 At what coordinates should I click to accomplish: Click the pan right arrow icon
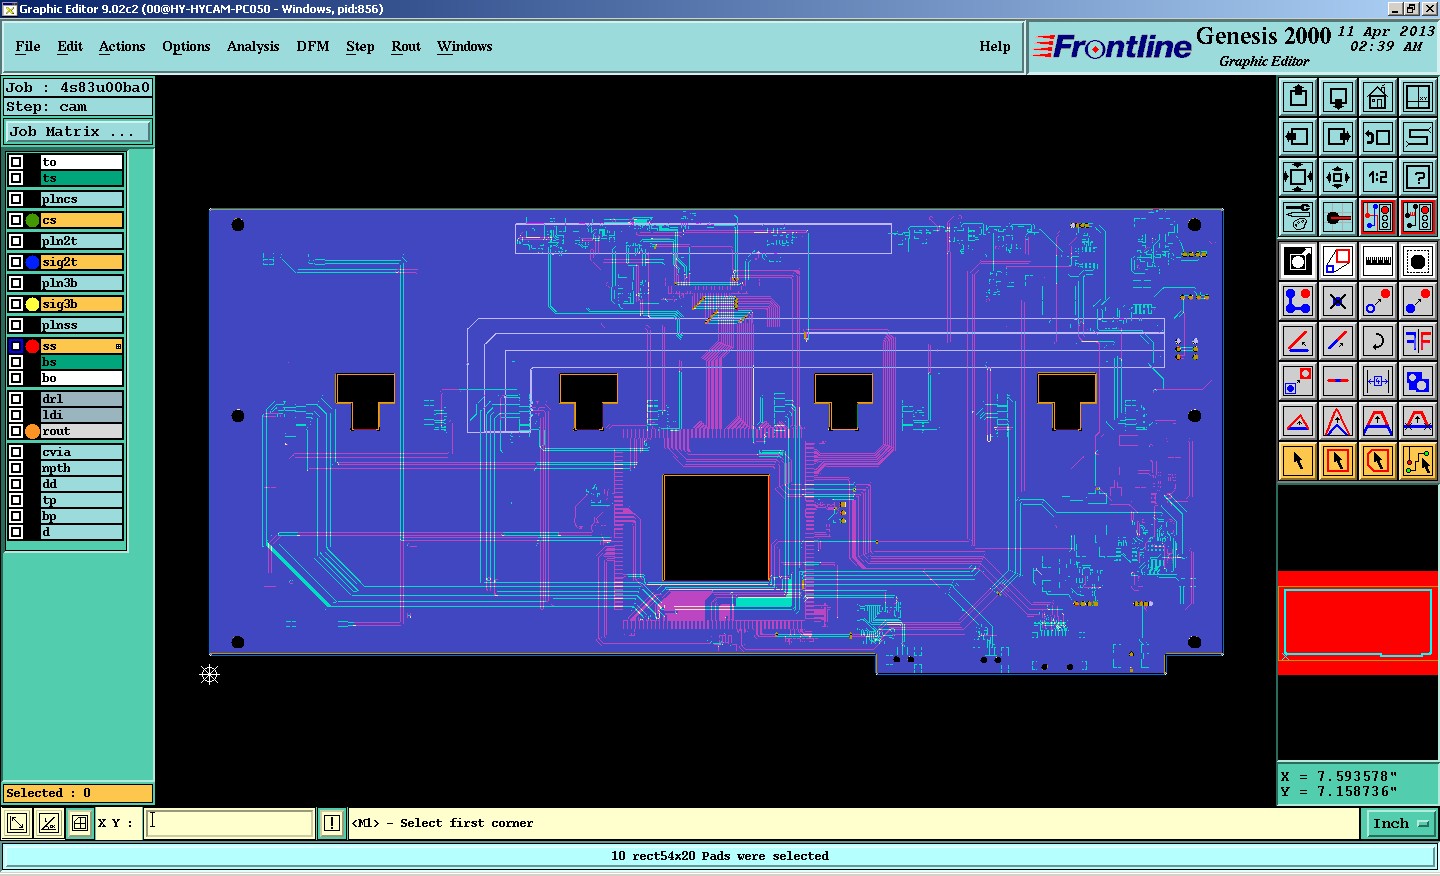[x=1338, y=137]
